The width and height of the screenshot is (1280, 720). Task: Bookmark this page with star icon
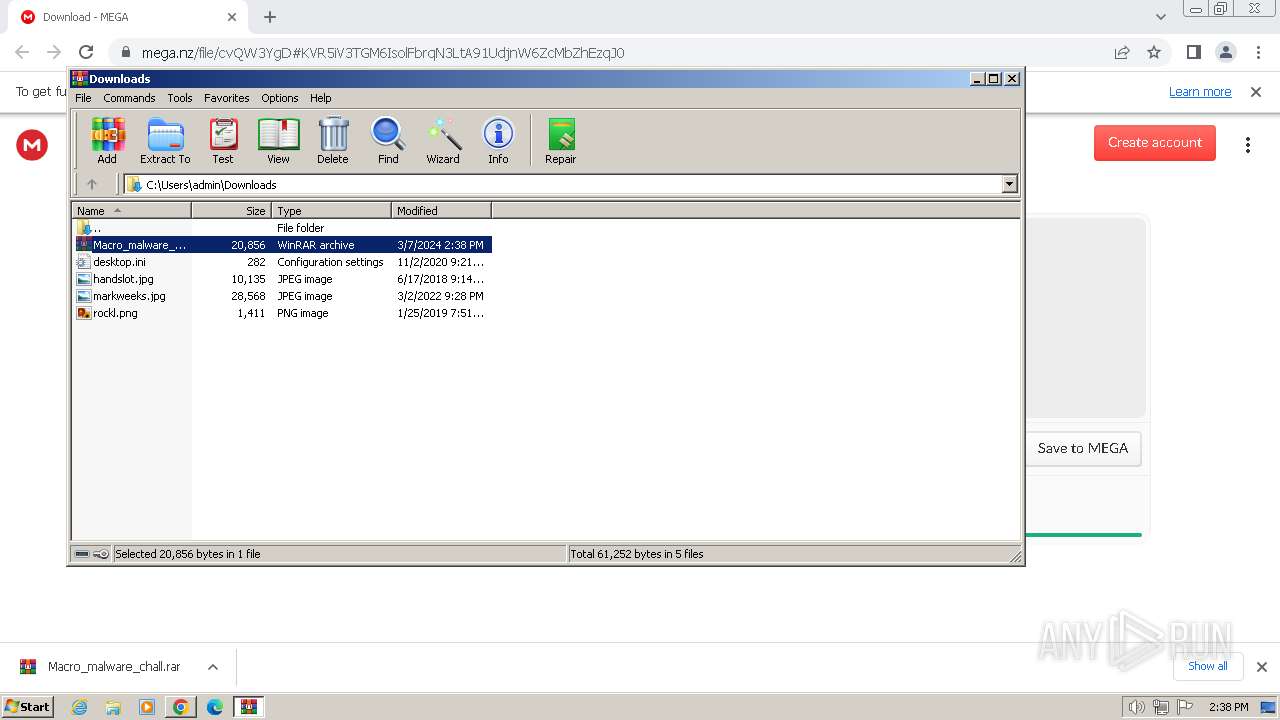click(x=1154, y=52)
